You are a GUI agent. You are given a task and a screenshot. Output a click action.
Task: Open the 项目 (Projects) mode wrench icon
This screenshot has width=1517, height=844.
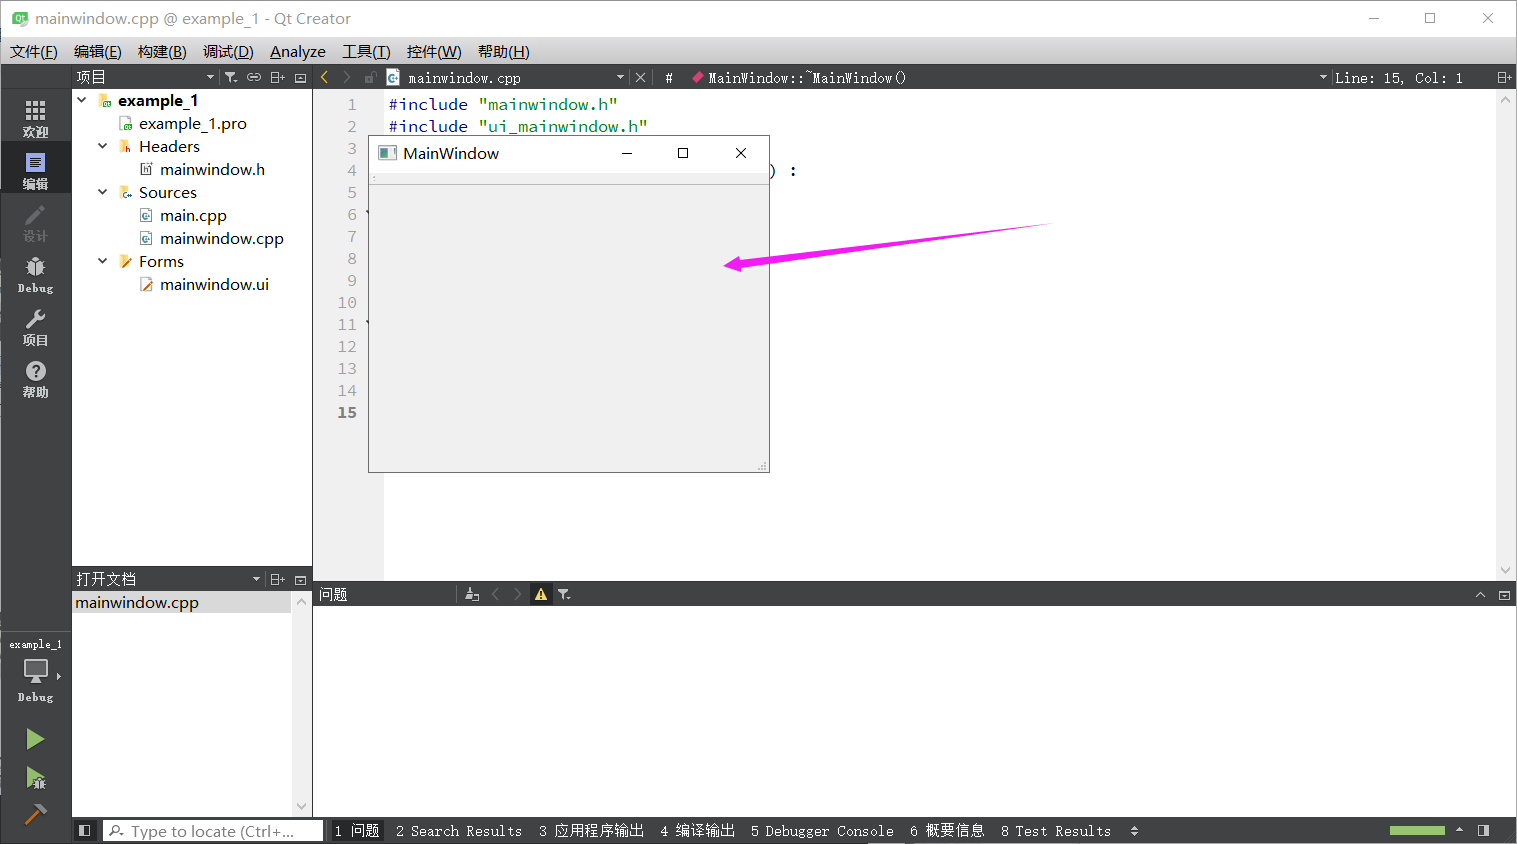(35, 326)
